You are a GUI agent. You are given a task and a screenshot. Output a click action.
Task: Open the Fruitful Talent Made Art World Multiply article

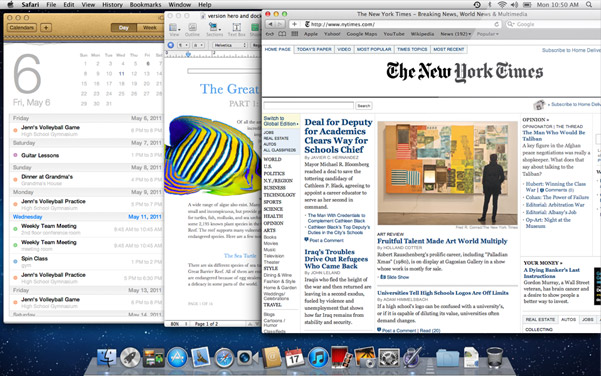tap(442, 241)
